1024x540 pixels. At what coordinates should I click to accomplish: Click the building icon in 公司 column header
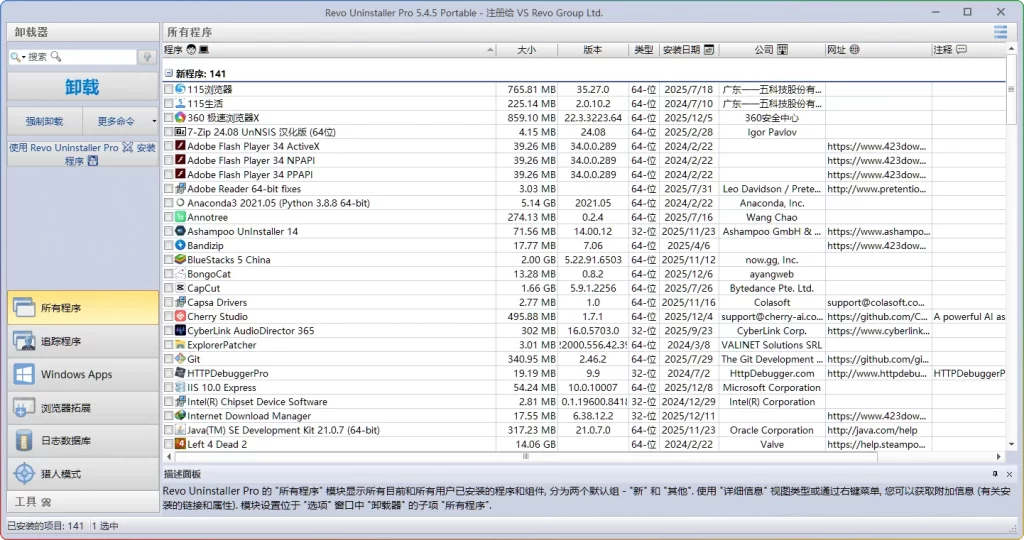coord(782,50)
